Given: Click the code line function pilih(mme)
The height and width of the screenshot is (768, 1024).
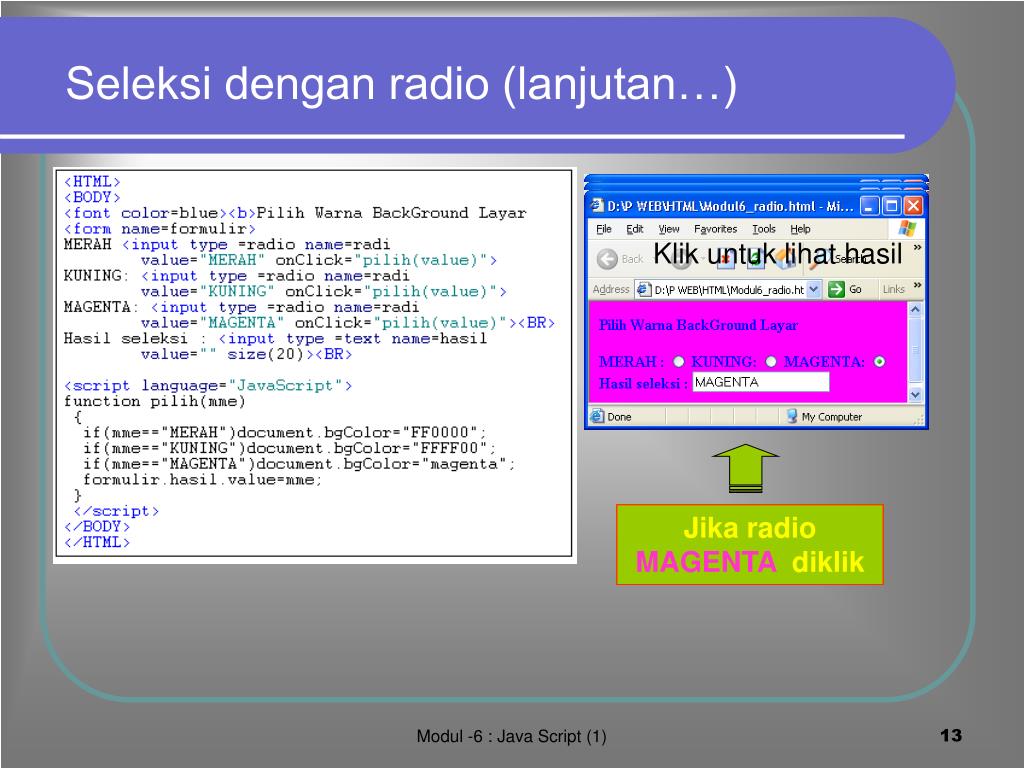Looking at the screenshot, I should (x=154, y=401).
